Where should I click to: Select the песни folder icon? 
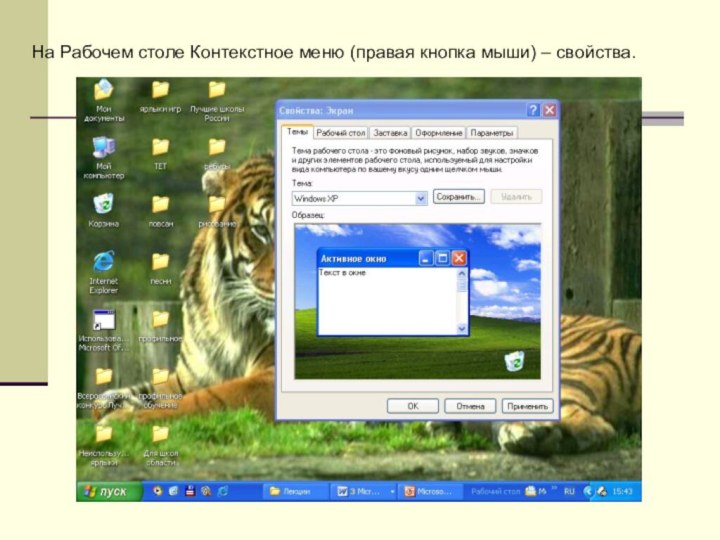pos(160,263)
